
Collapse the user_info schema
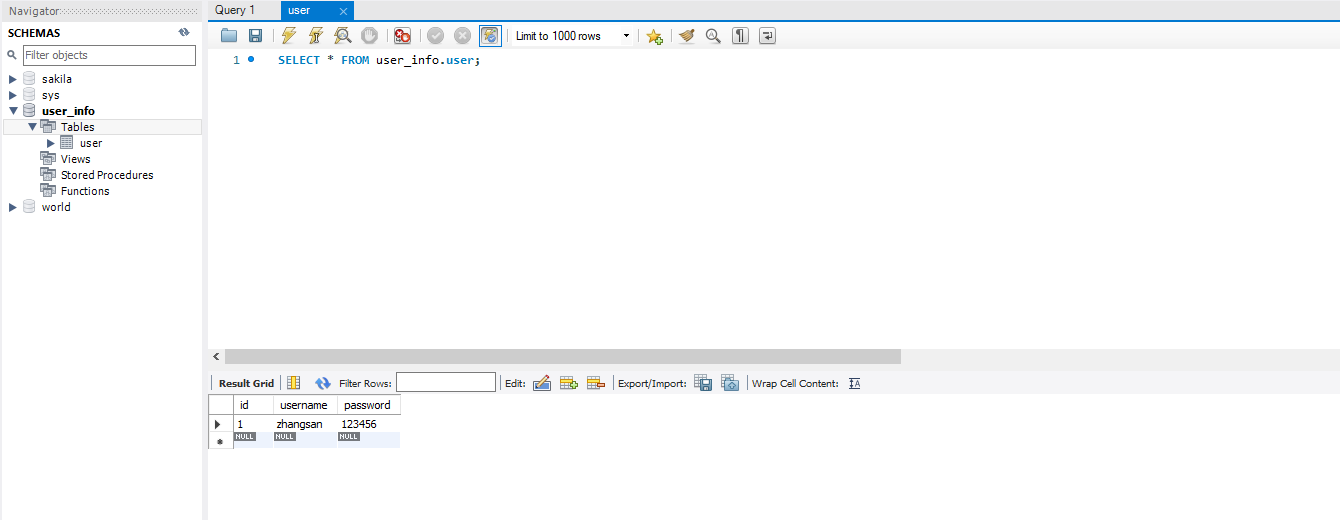click(12, 111)
